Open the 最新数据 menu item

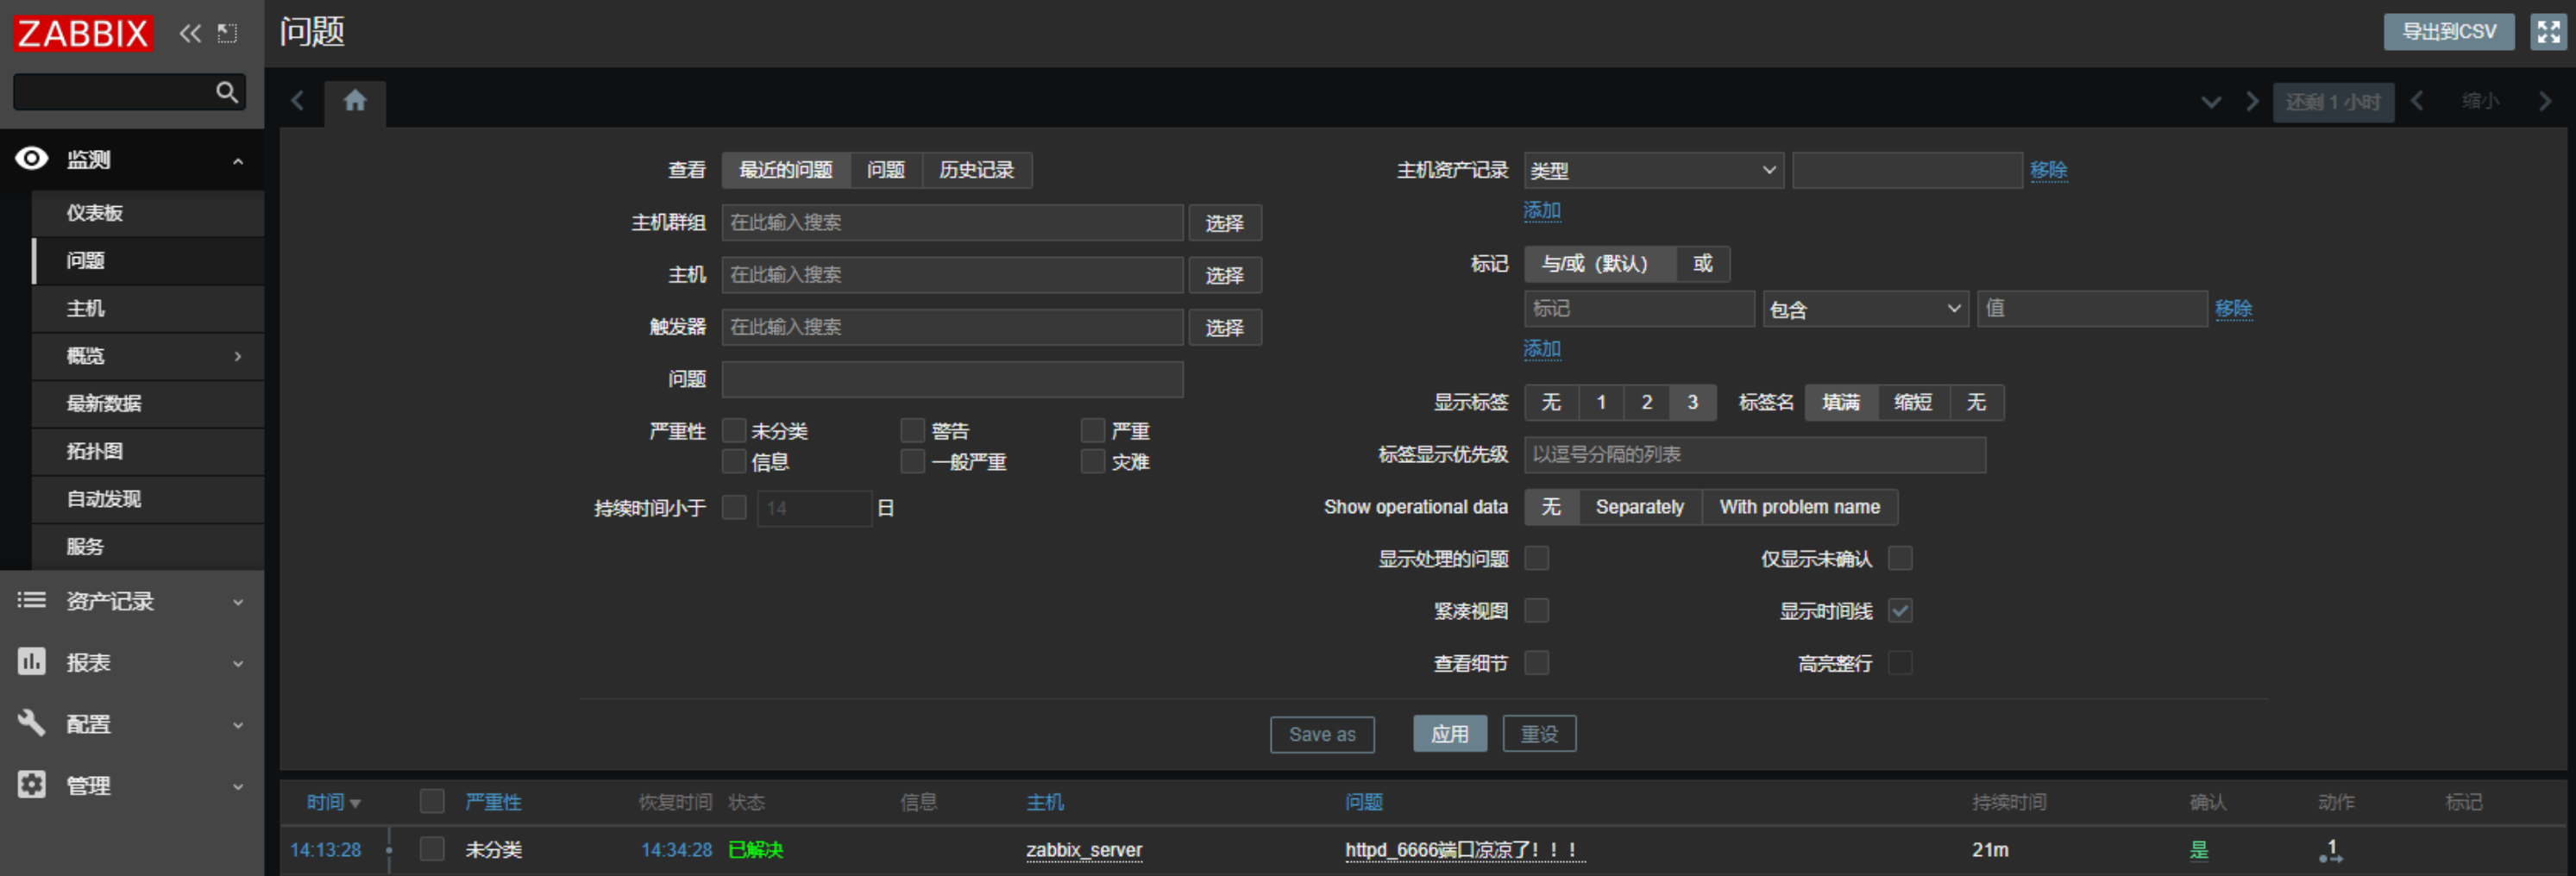[x=148, y=403]
